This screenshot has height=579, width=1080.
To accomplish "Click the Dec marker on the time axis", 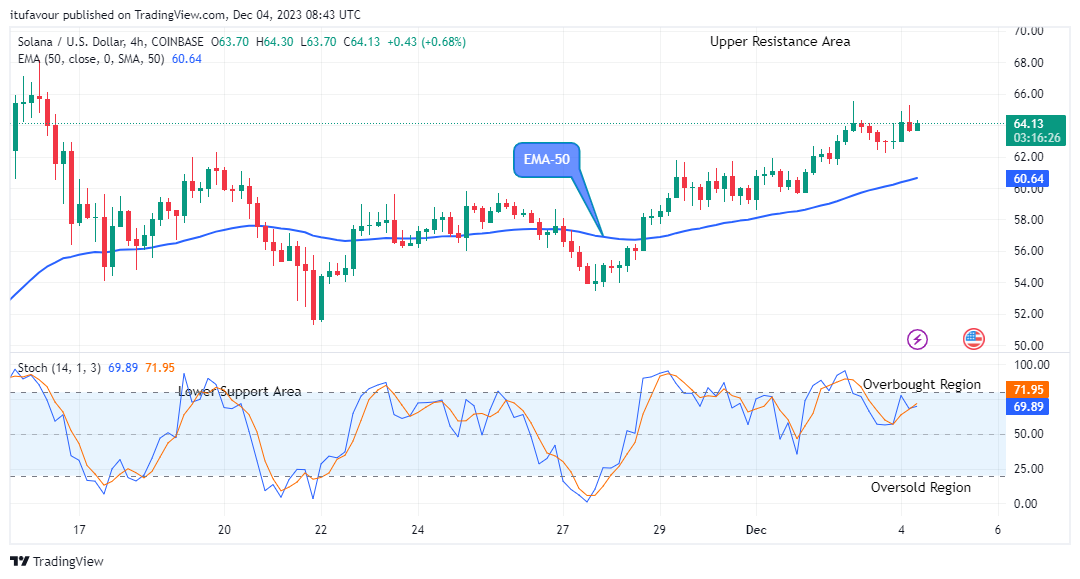I will coord(754,529).
